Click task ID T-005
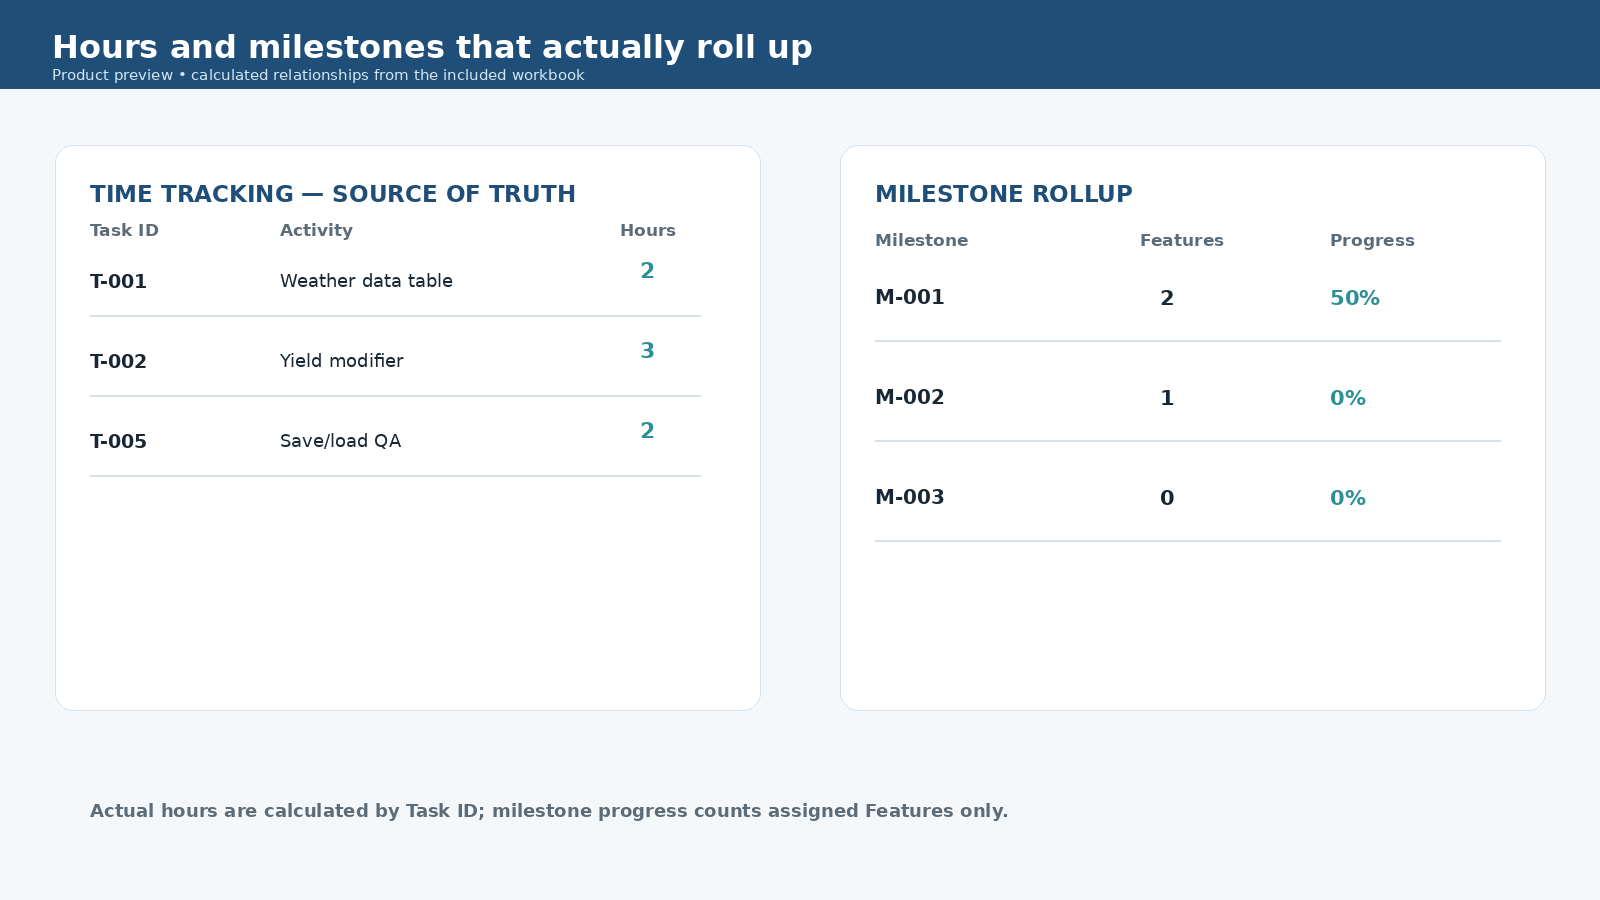Image resolution: width=1600 pixels, height=900 pixels. point(118,441)
